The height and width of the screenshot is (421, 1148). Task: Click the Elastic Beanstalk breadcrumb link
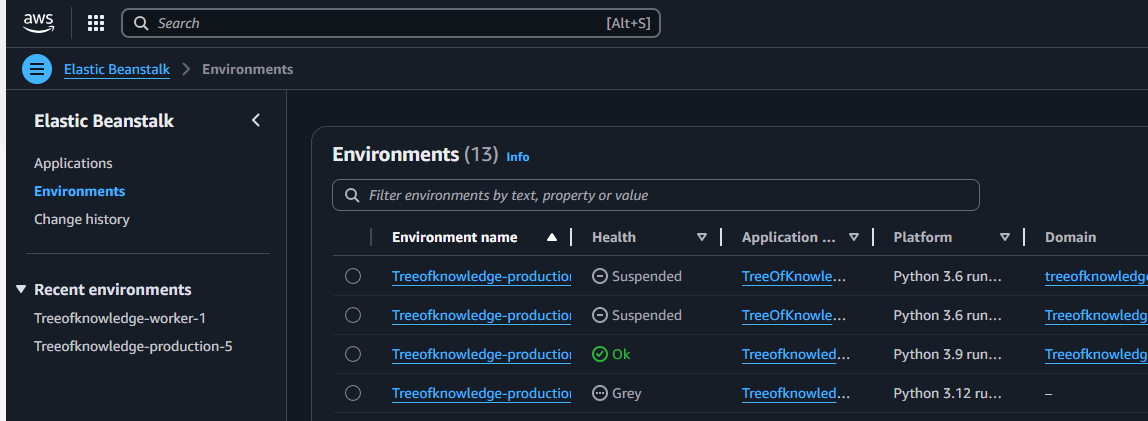click(x=117, y=70)
